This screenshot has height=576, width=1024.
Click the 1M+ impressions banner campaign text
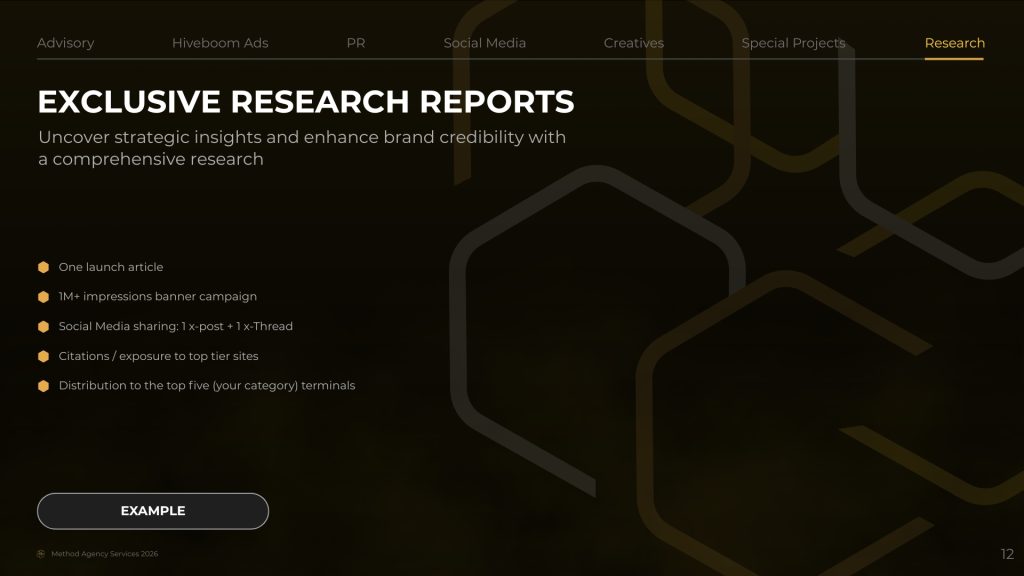(x=157, y=297)
